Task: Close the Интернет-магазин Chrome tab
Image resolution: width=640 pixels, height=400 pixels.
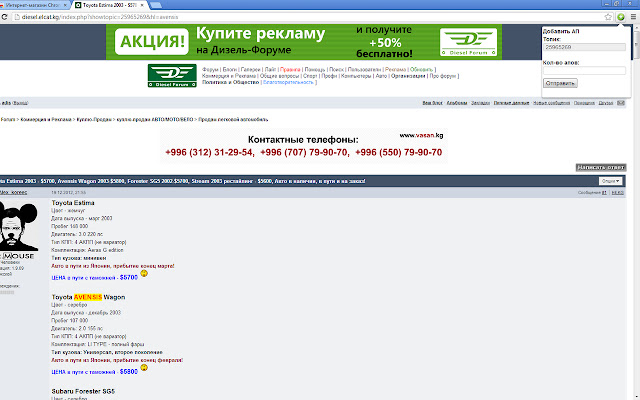Action: 65,5
